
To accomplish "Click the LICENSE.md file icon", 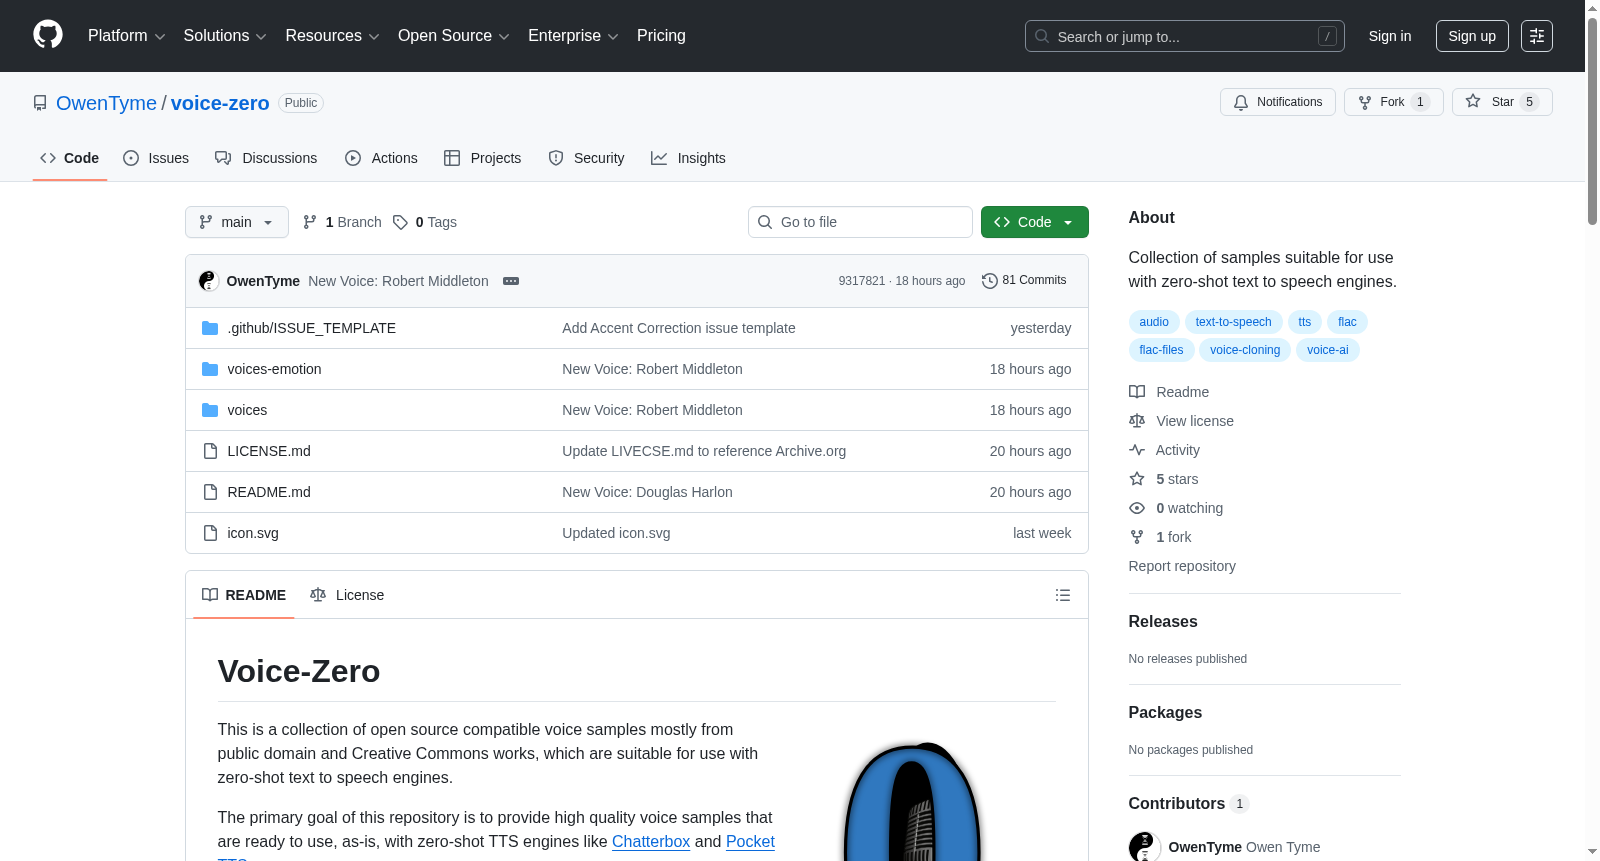I will 210,451.
